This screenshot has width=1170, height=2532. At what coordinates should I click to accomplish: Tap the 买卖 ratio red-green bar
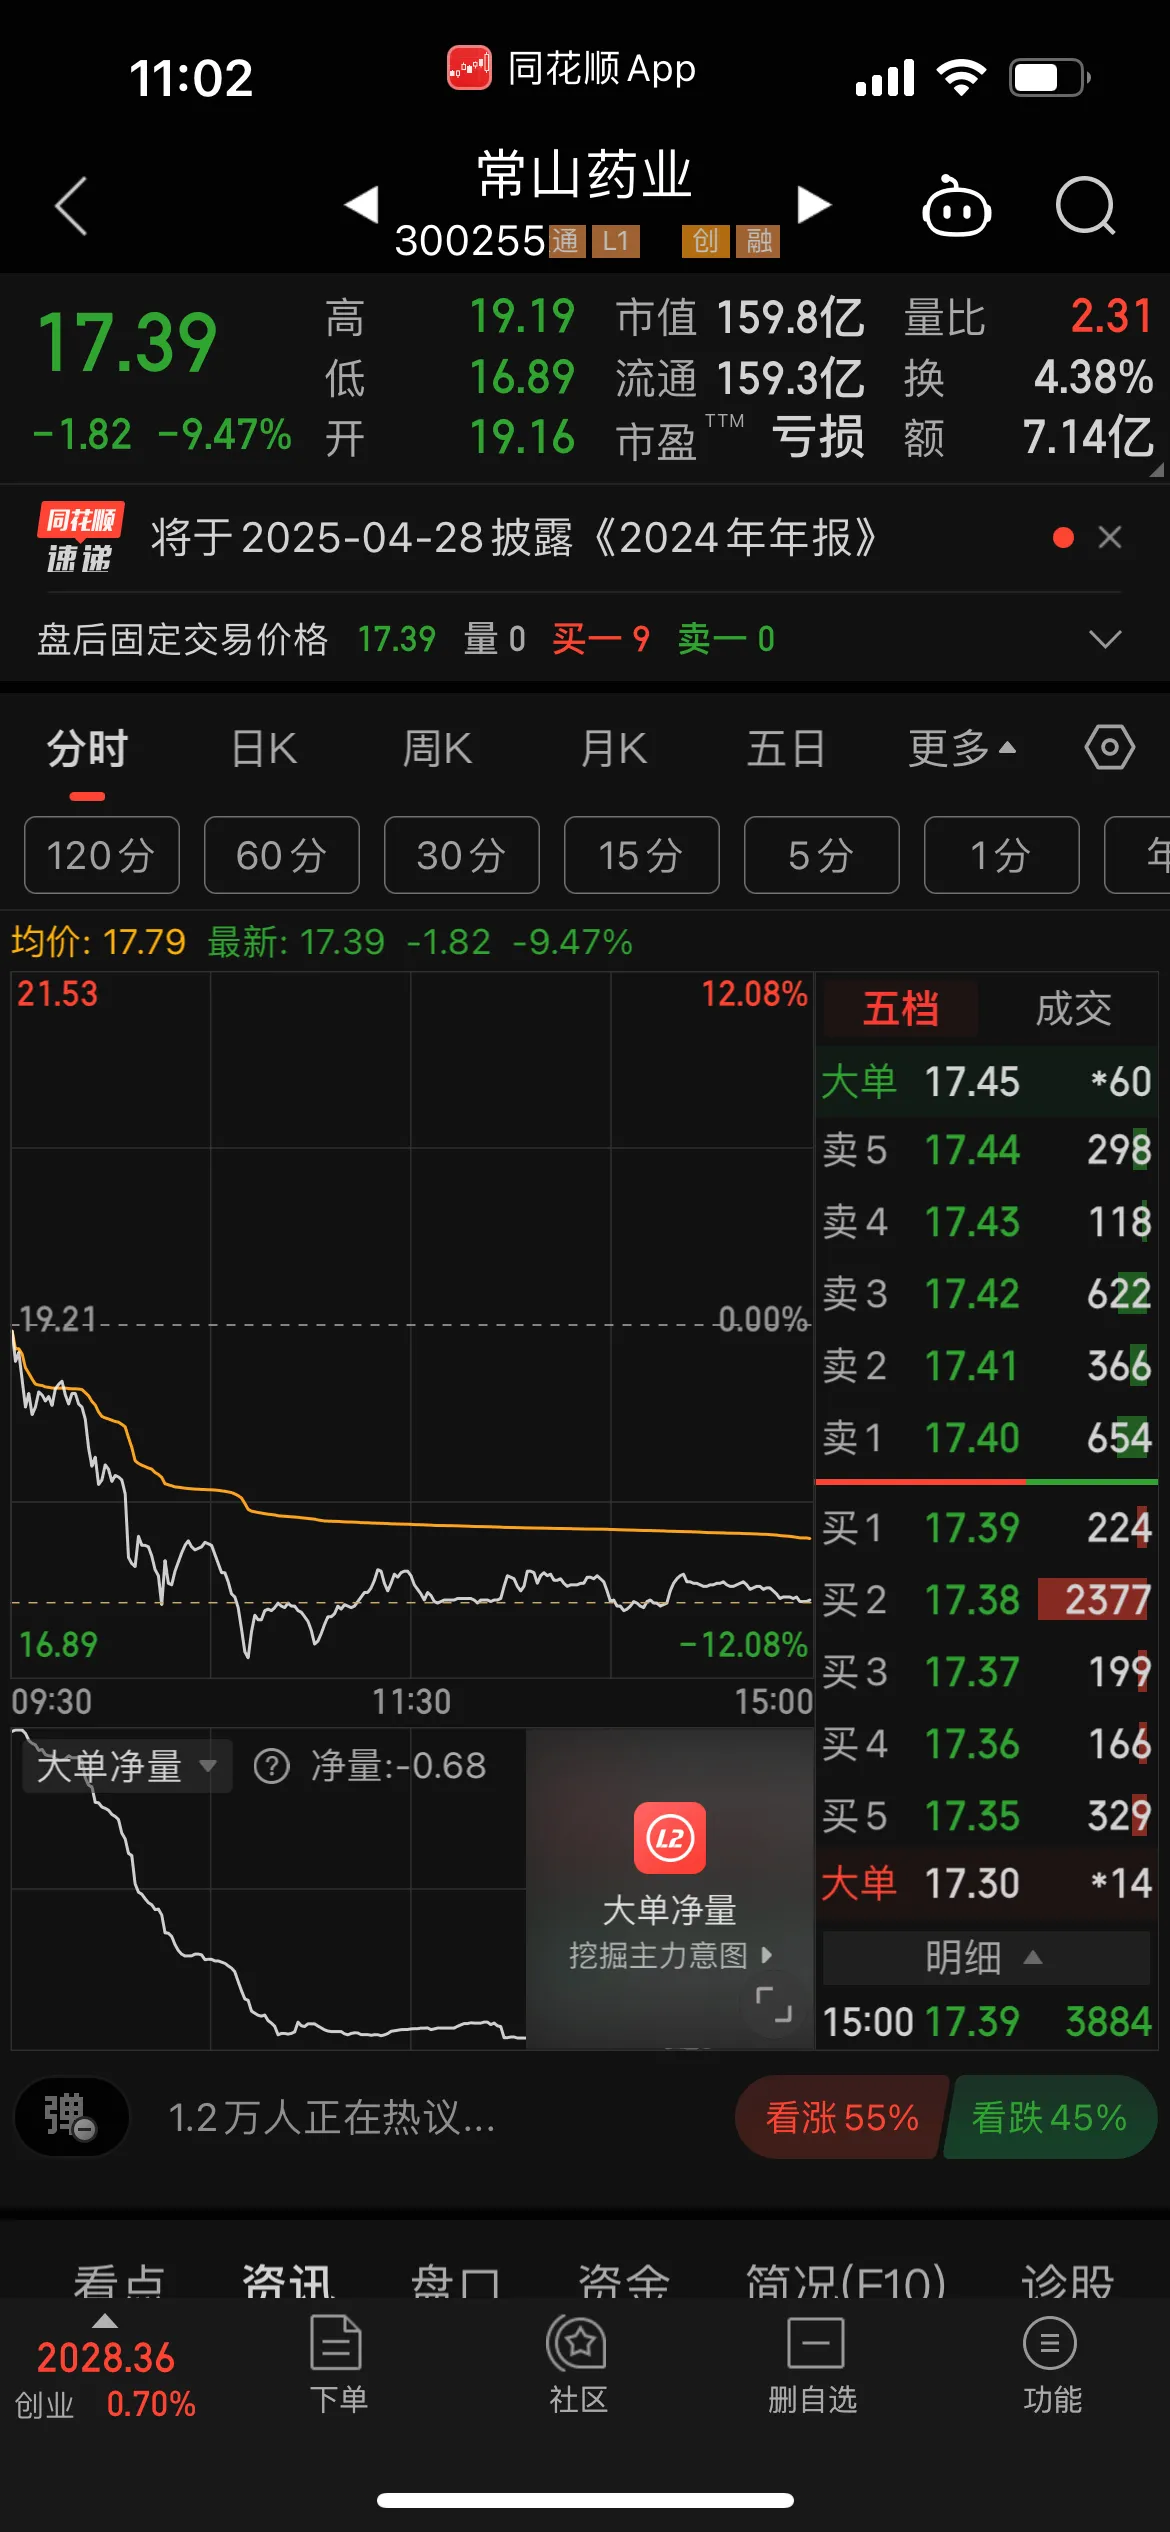tap(986, 1482)
